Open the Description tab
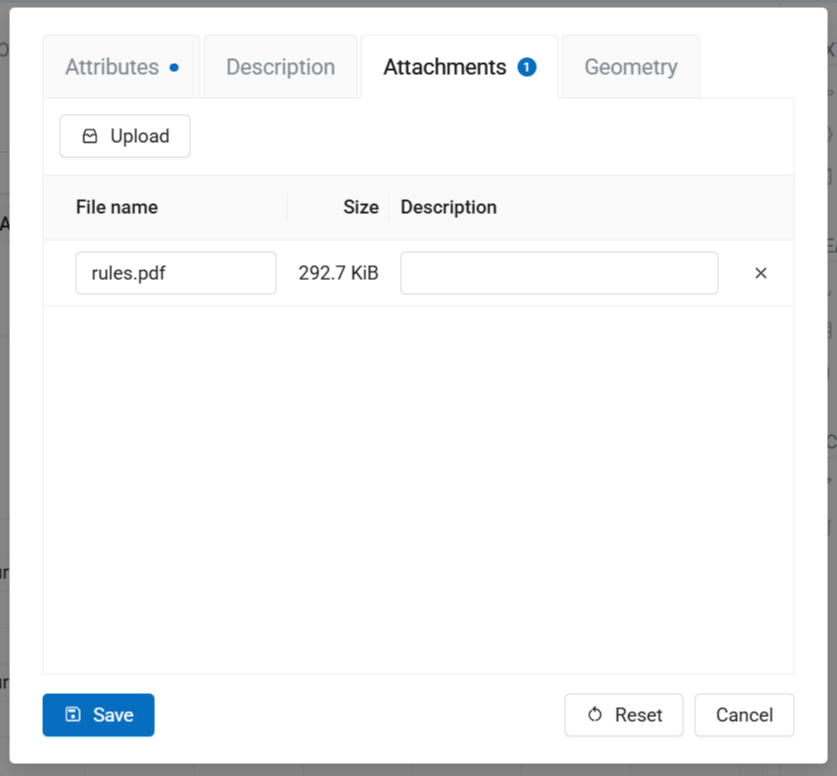This screenshot has width=837, height=776. 280,67
